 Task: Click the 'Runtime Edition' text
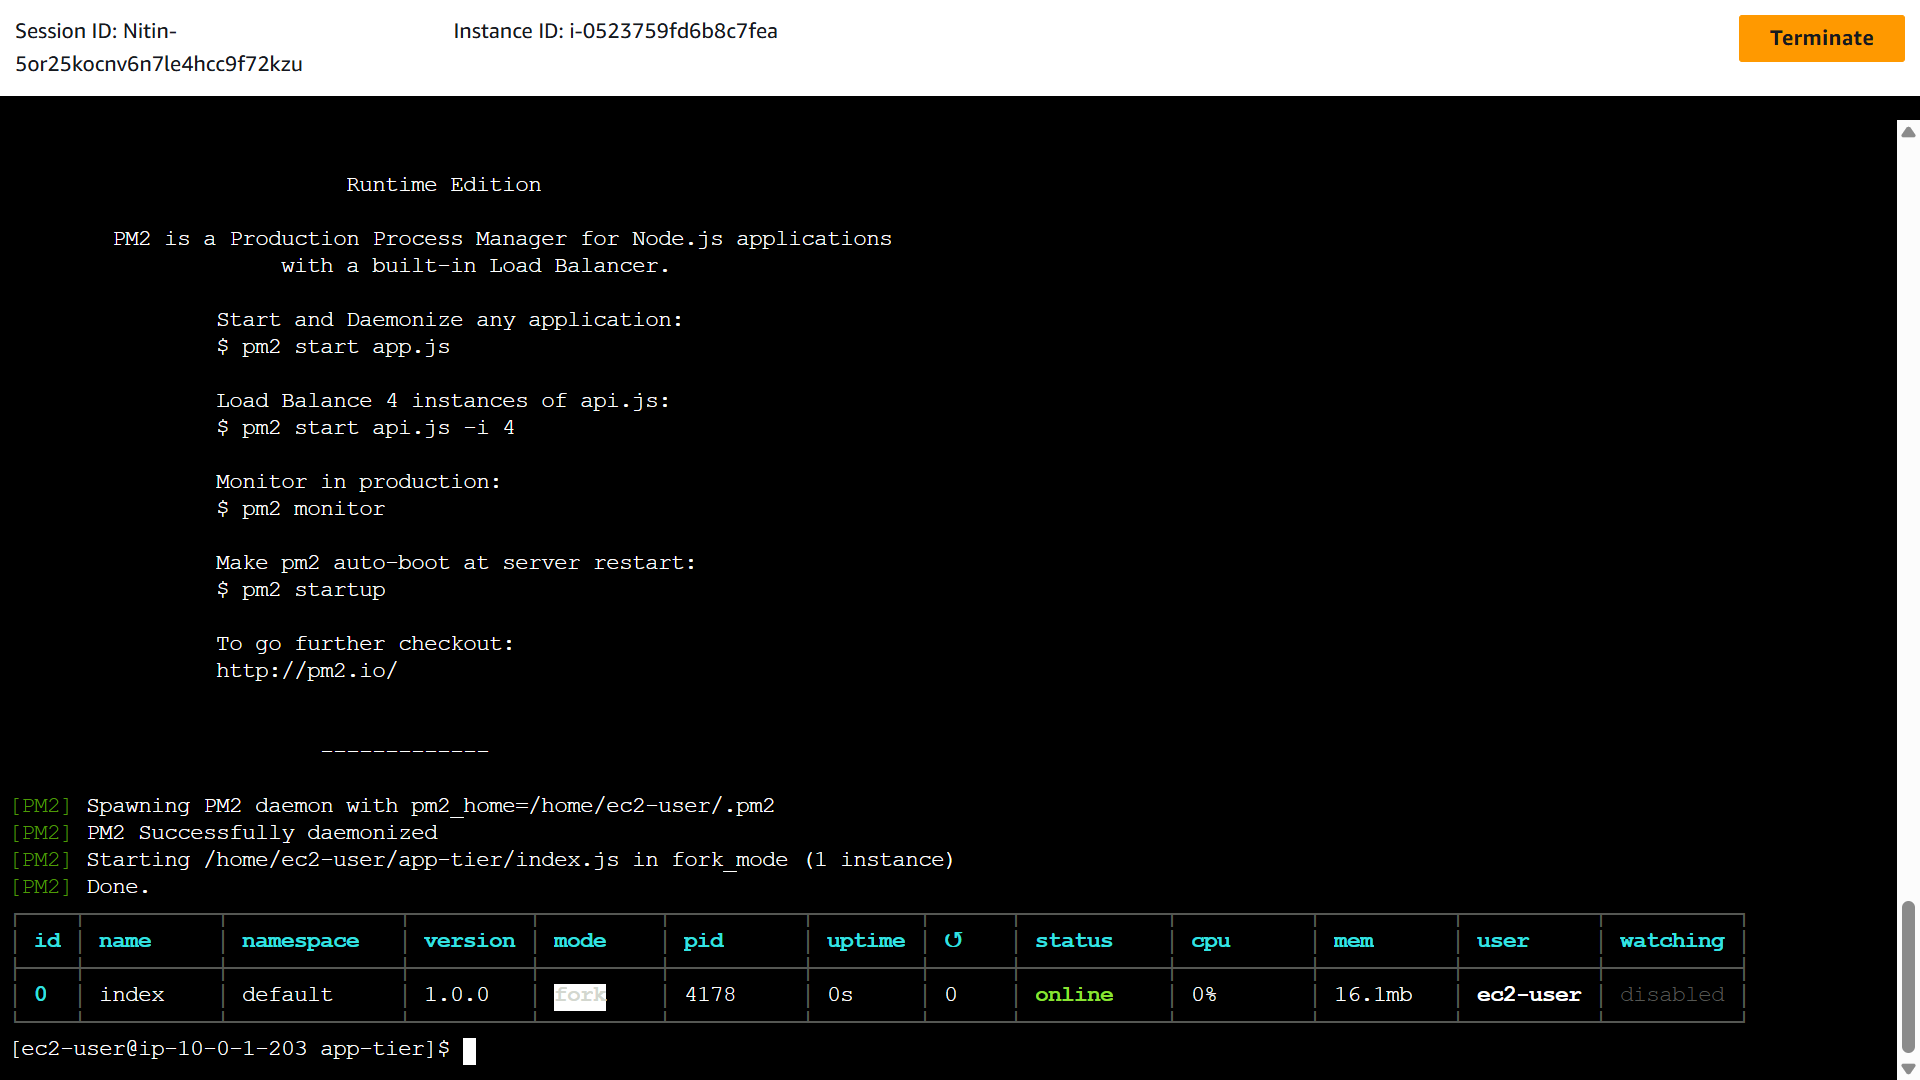tap(444, 185)
